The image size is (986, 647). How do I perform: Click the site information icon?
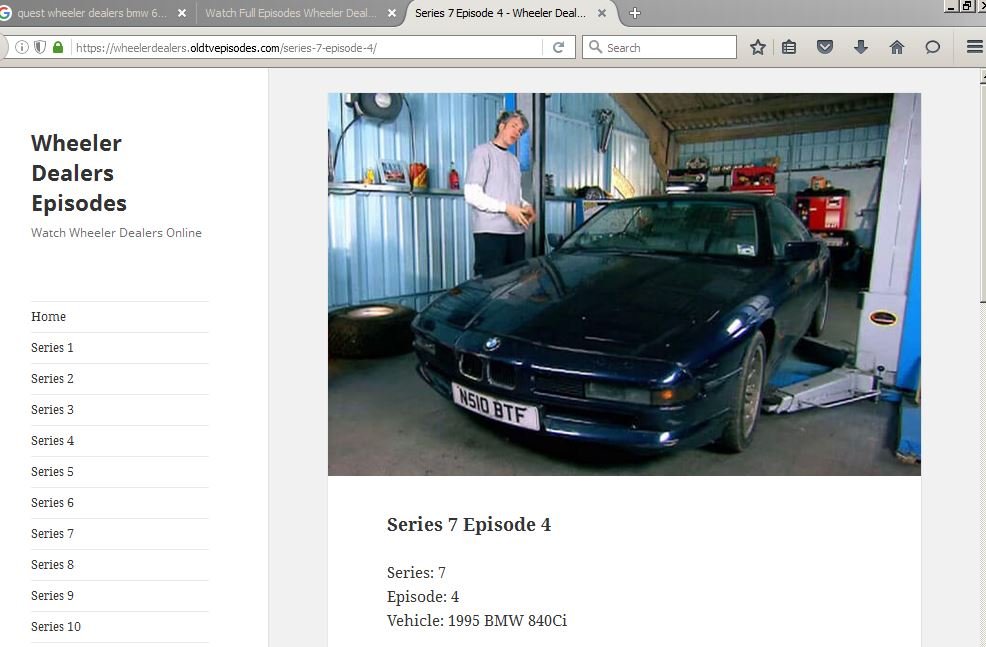21,47
